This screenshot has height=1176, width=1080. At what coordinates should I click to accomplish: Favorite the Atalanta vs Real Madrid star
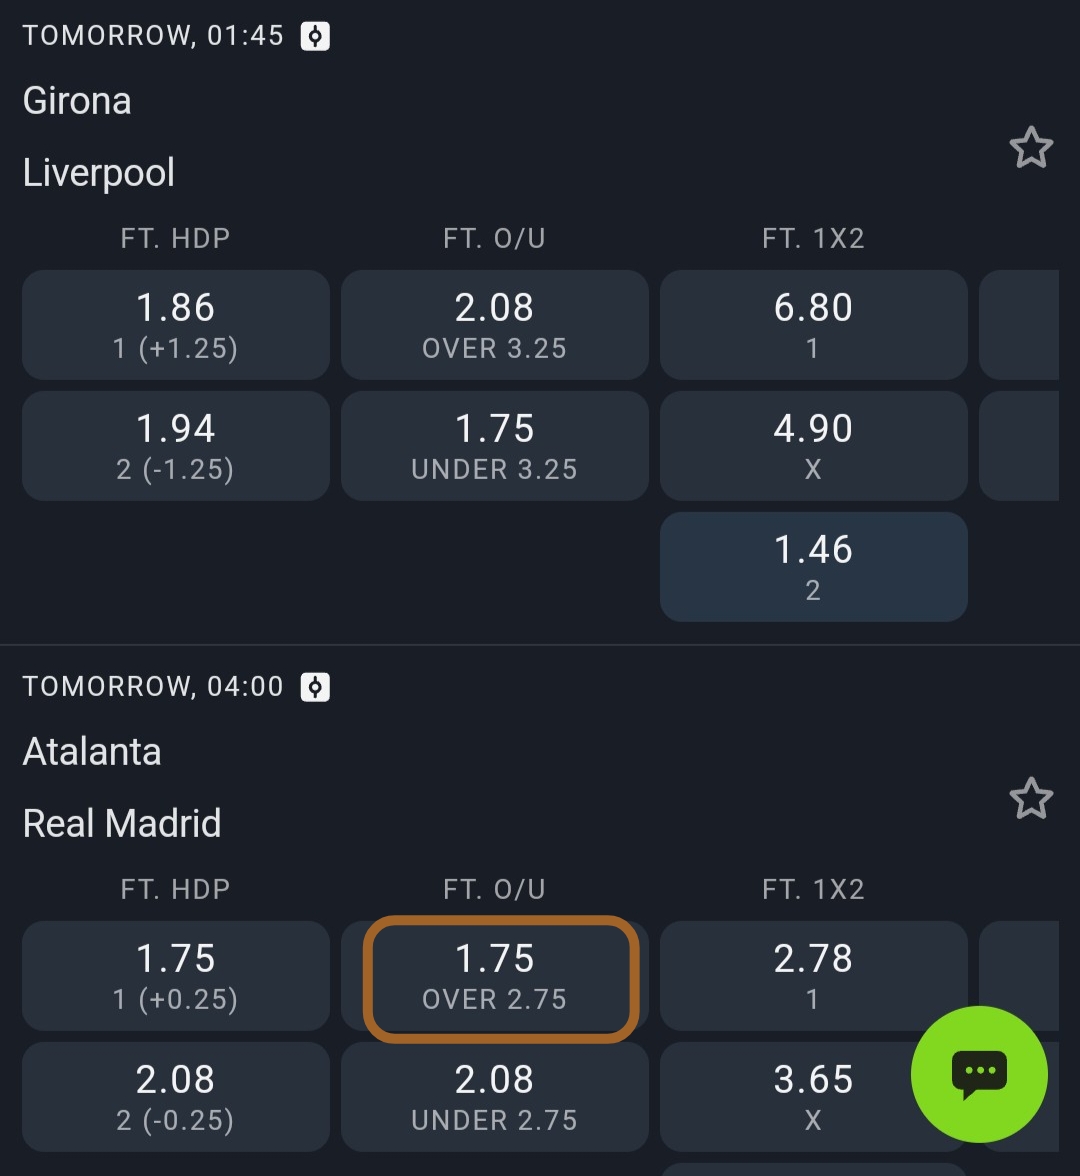tap(1031, 799)
